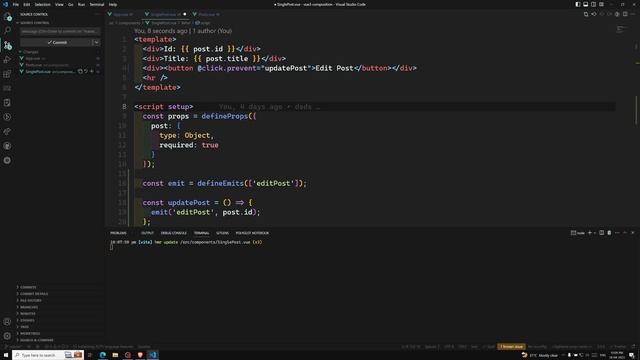Click the editor minimap
The image size is (640, 360).
click(x=622, y=29)
